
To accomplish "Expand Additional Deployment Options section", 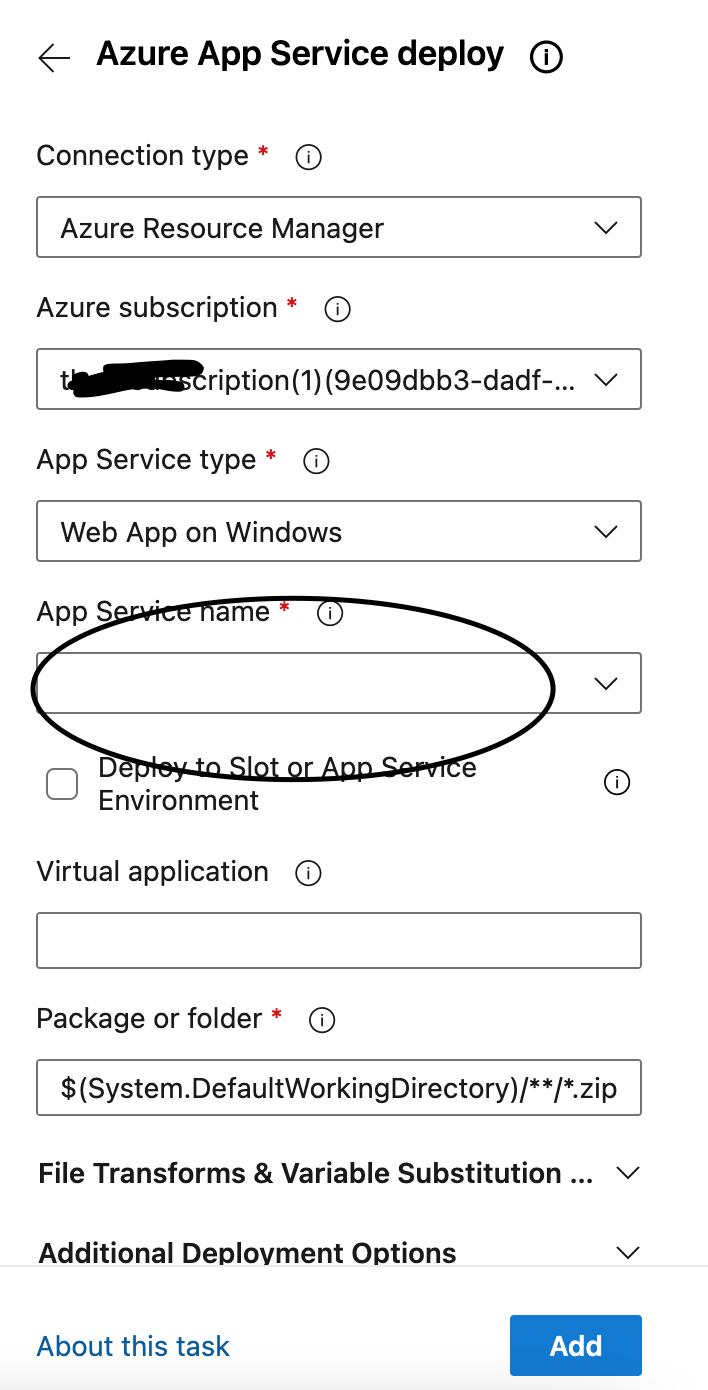I will 339,1253.
